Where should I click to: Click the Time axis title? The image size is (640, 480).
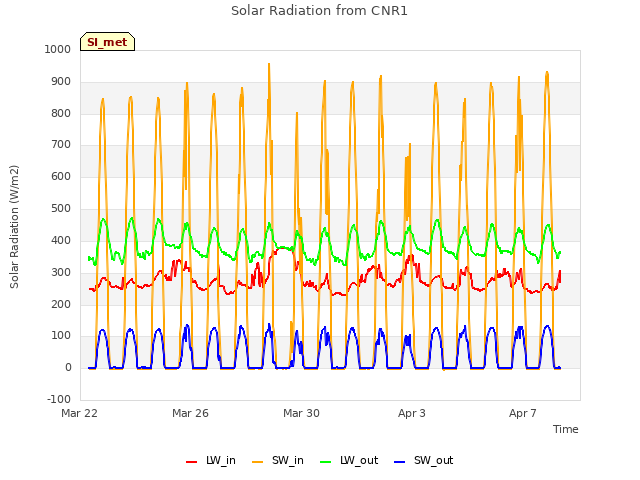tap(566, 429)
